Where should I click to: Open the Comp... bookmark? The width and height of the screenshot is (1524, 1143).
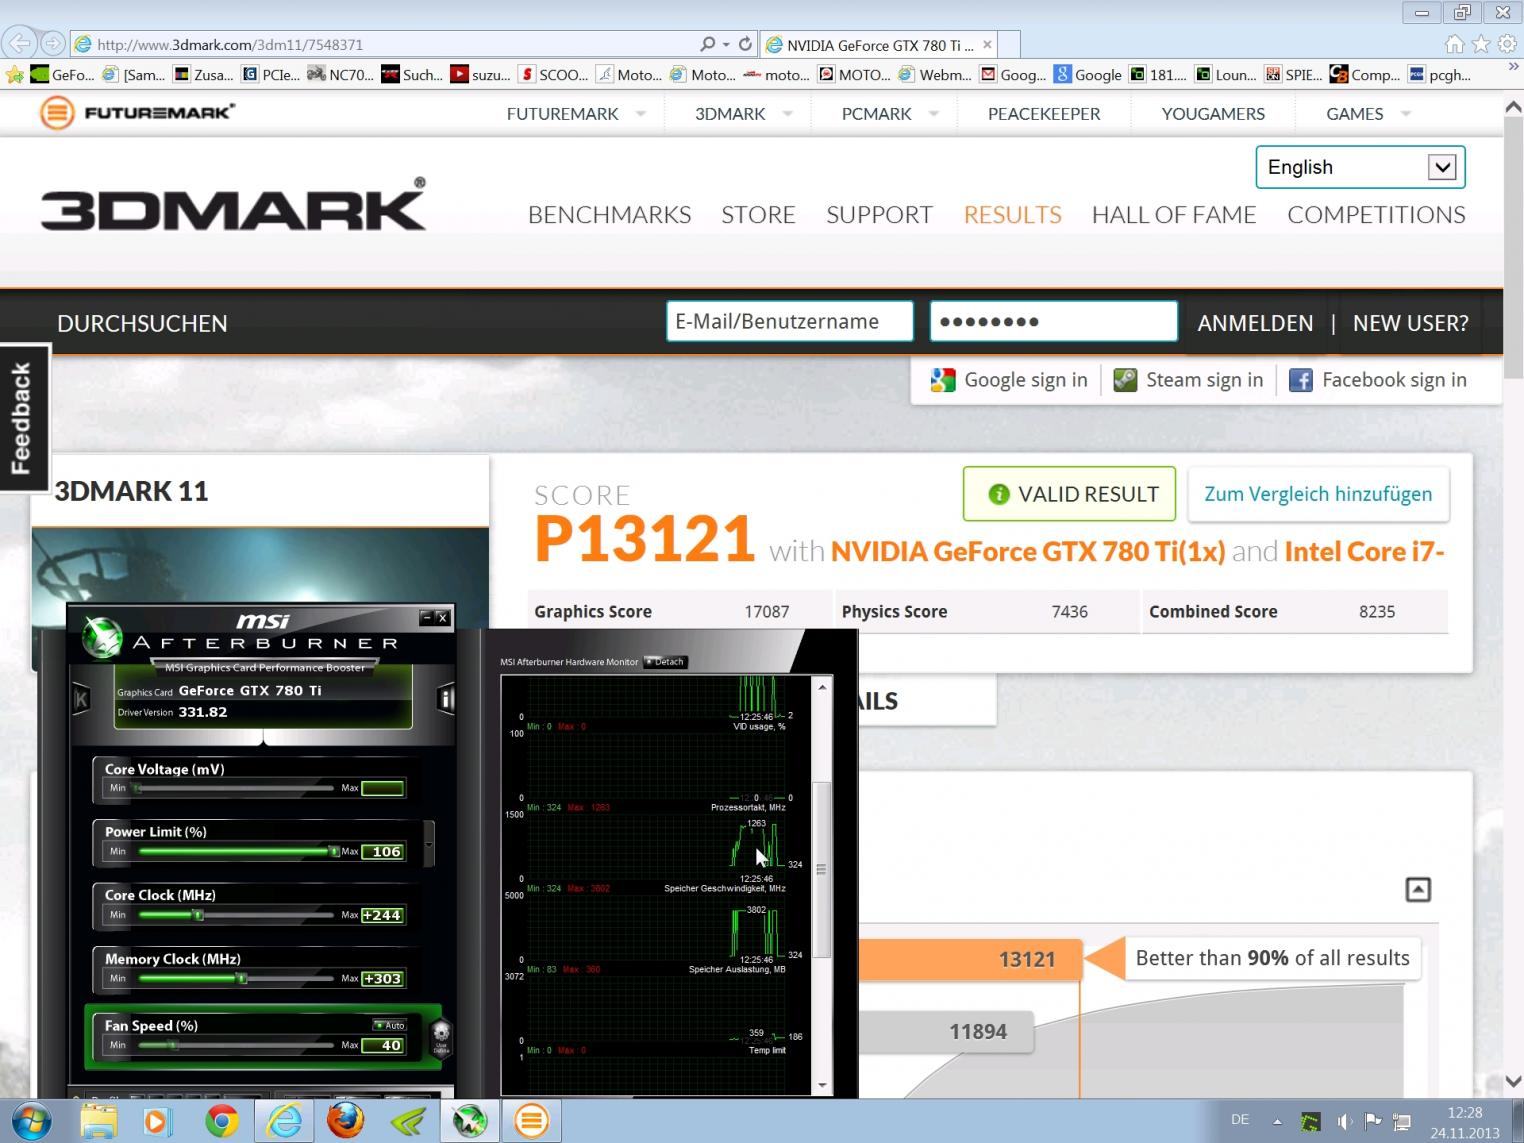[1365, 75]
